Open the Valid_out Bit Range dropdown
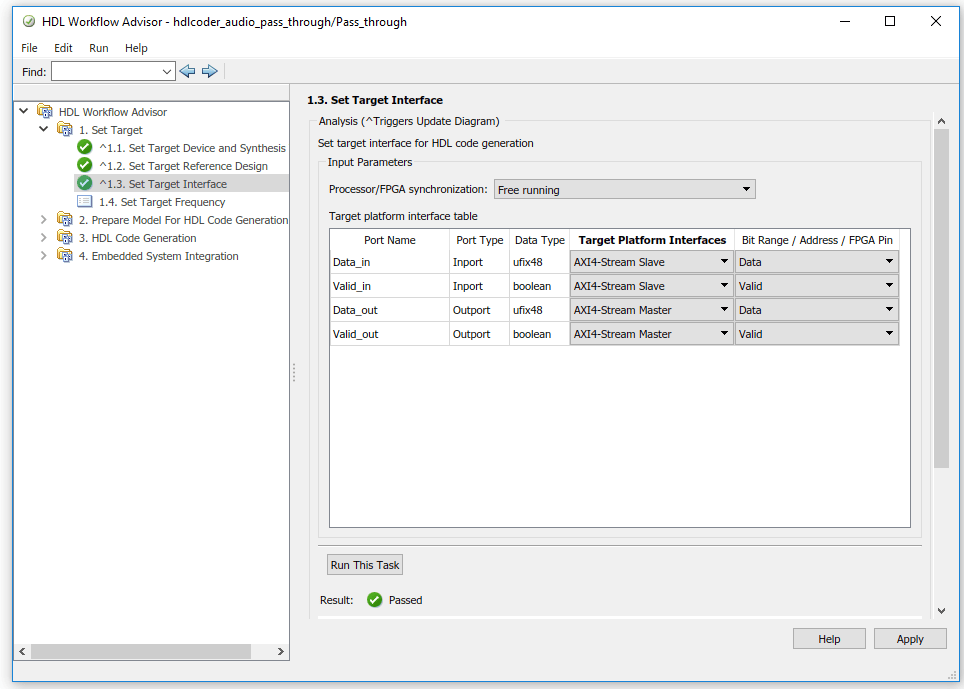The width and height of the screenshot is (964, 689). [816, 334]
